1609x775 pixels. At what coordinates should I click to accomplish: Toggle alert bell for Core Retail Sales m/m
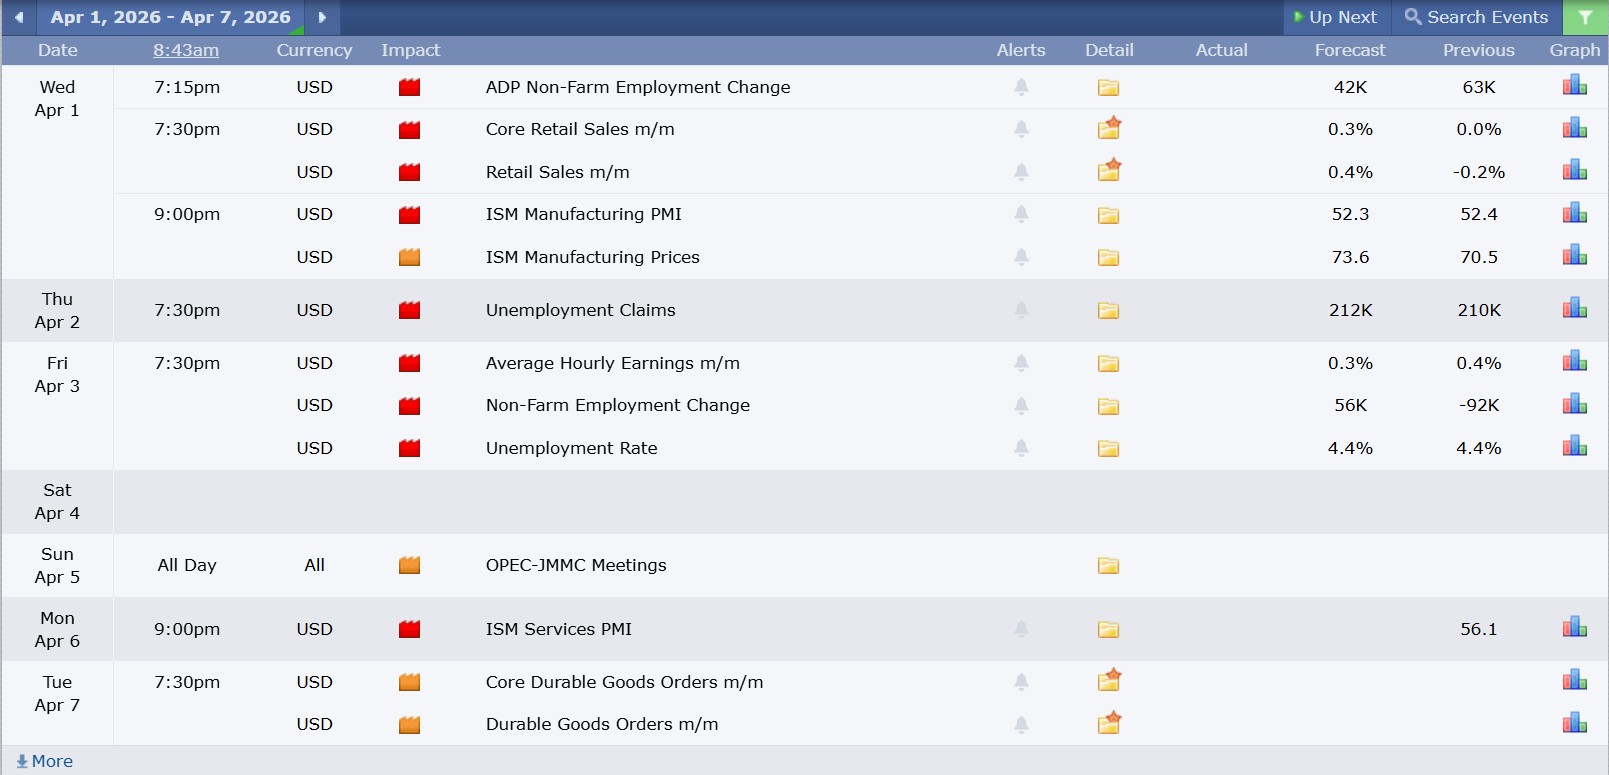1021,129
